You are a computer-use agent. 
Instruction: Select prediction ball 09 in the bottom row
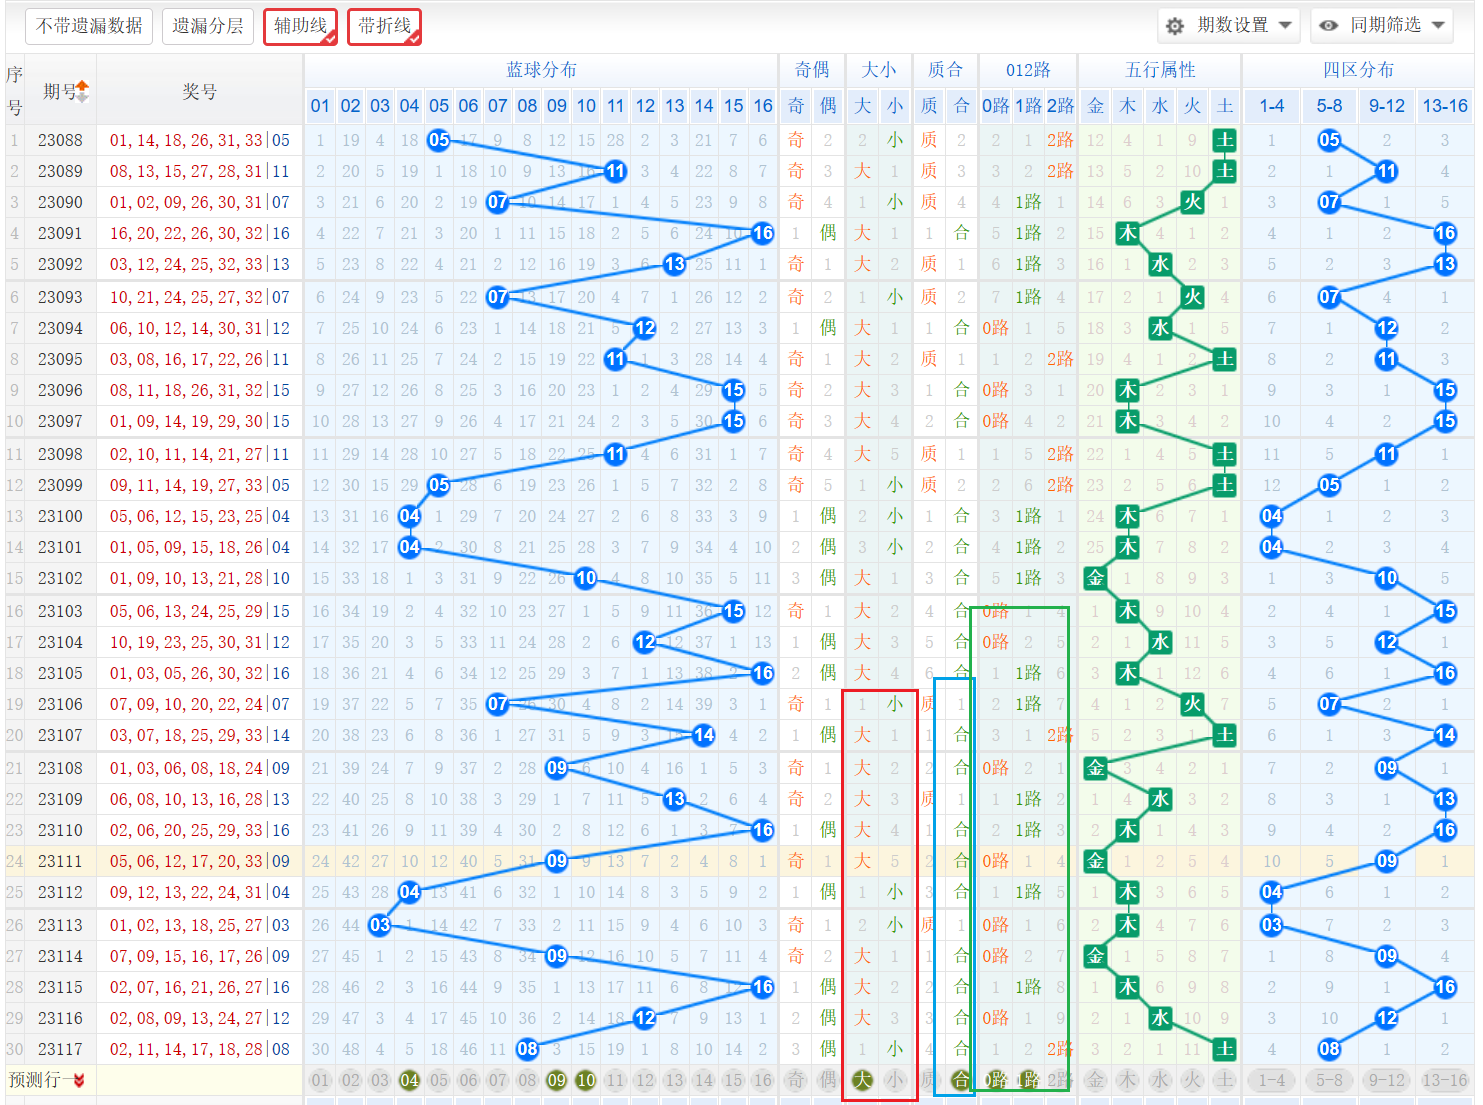pos(557,1080)
